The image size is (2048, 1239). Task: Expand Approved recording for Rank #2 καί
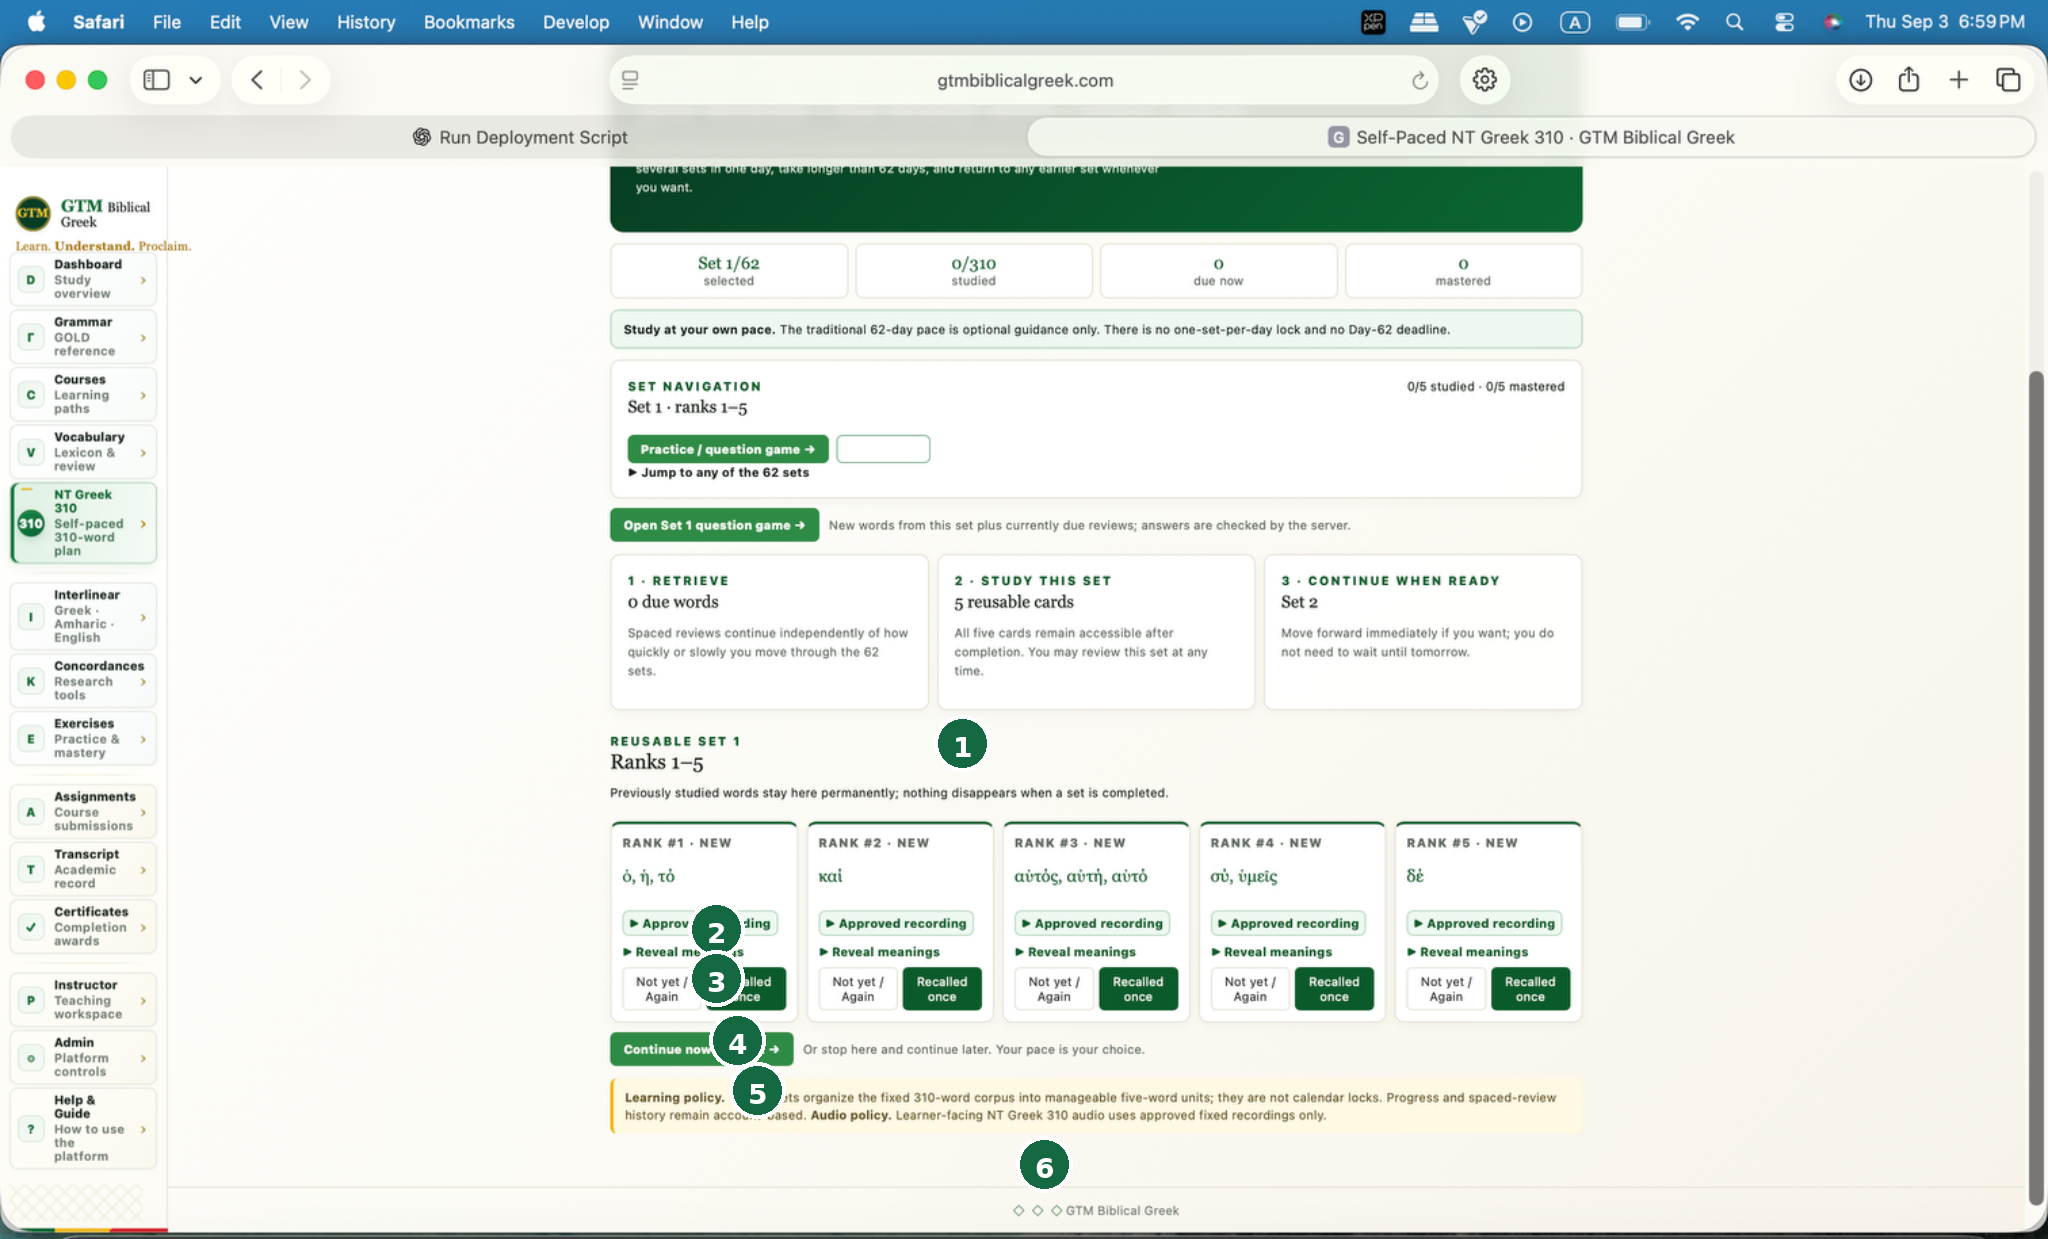(x=896, y=923)
